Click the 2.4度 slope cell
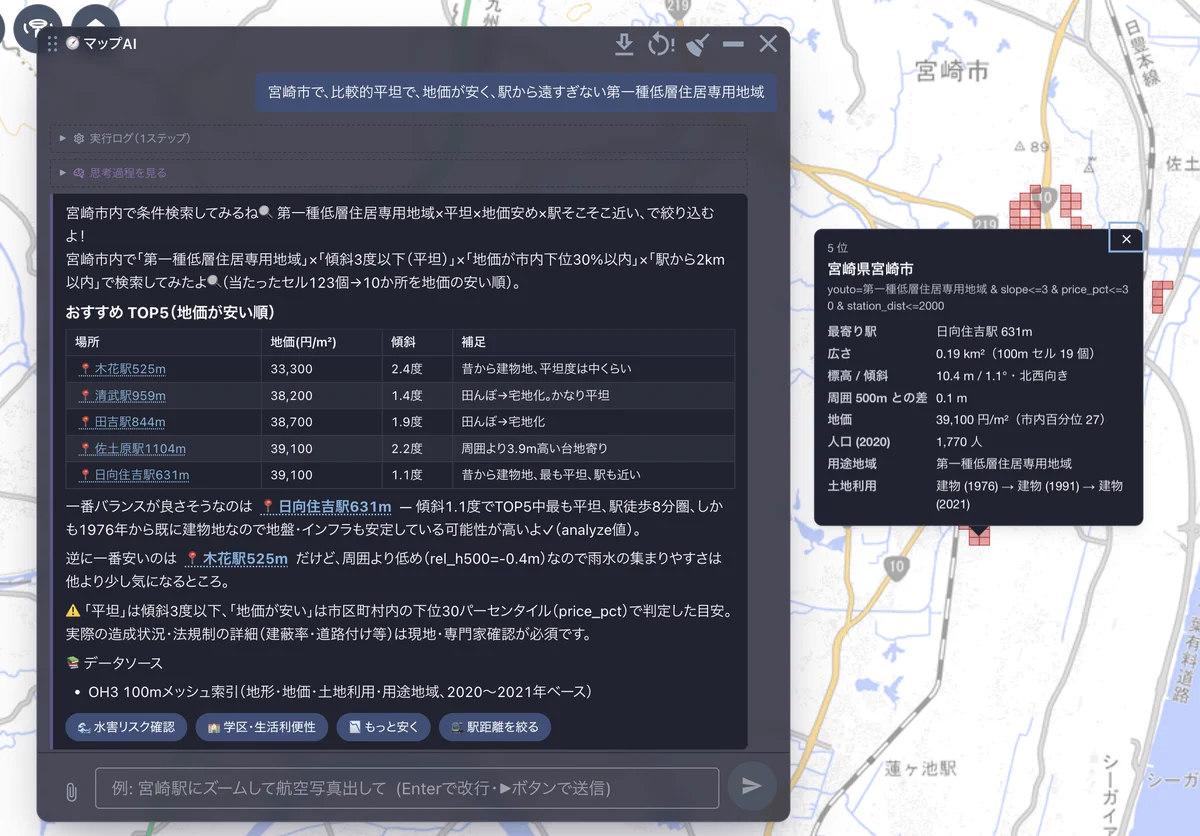 point(417,369)
